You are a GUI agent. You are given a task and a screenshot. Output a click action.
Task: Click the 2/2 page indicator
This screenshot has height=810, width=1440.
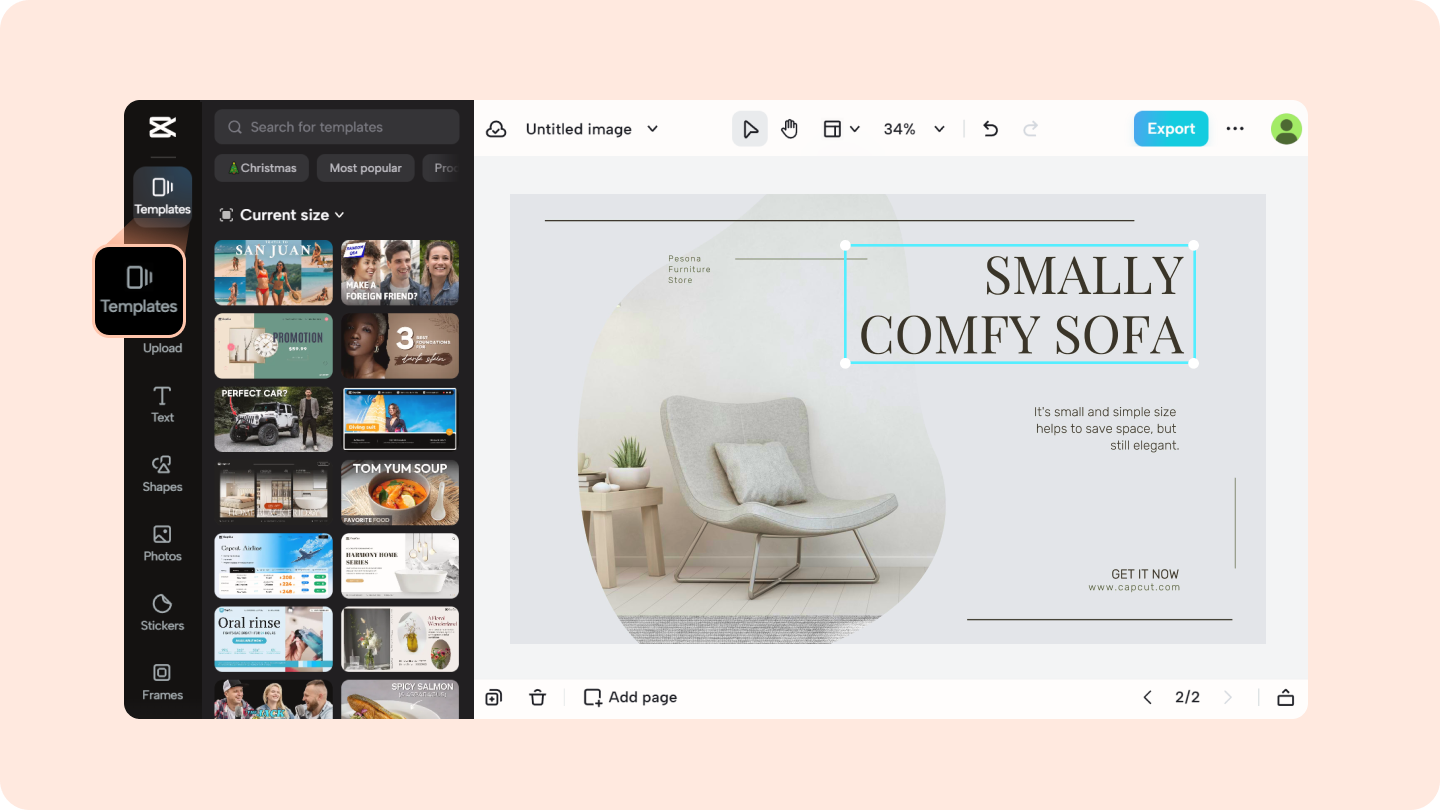(1187, 697)
